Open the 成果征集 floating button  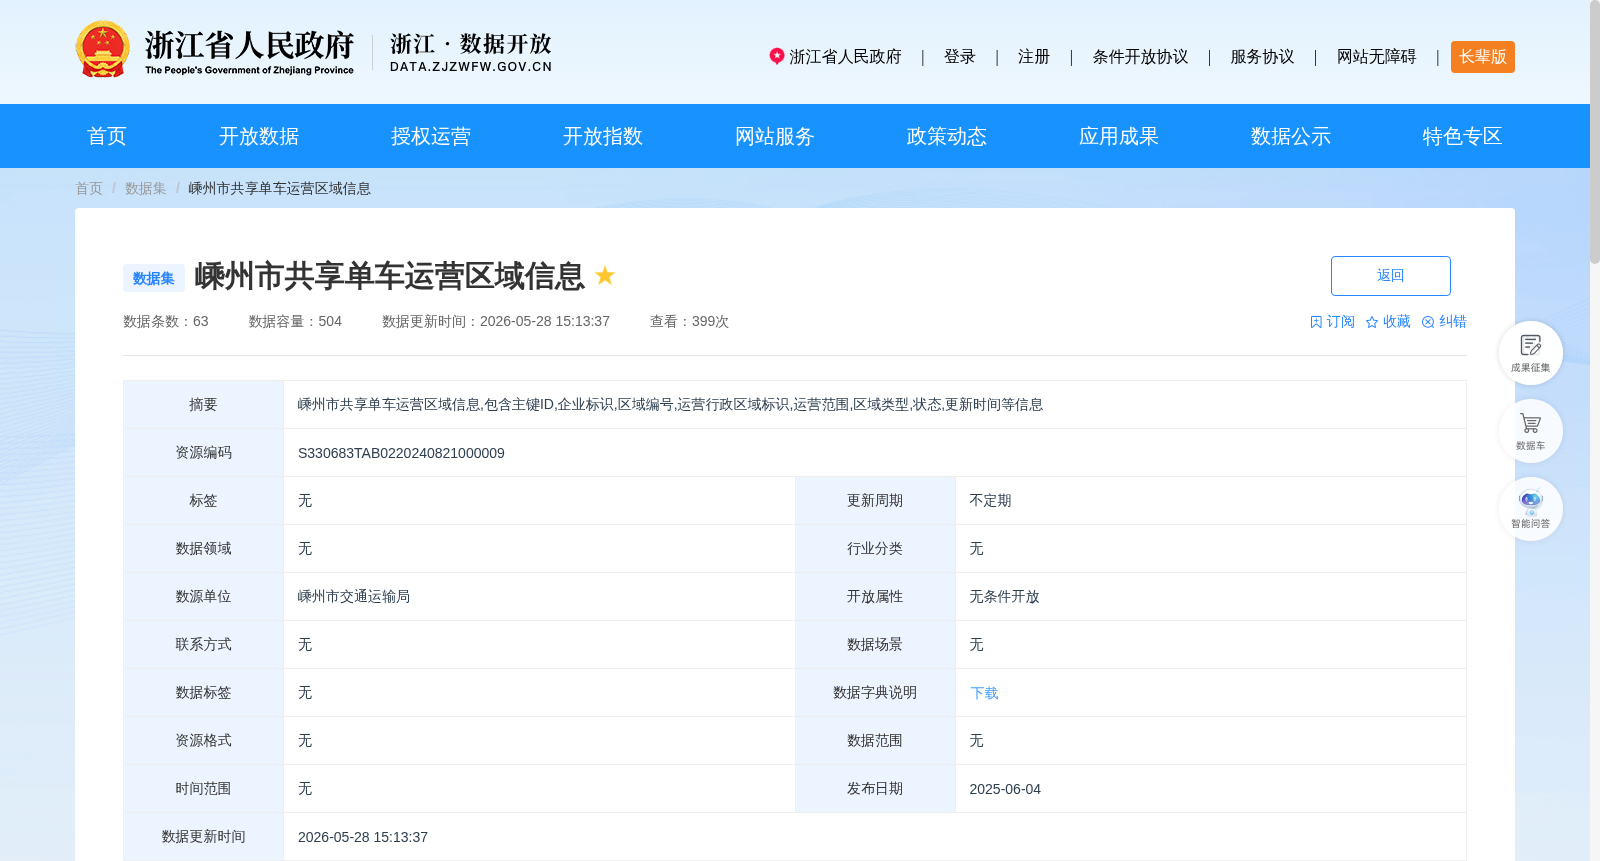(1530, 353)
